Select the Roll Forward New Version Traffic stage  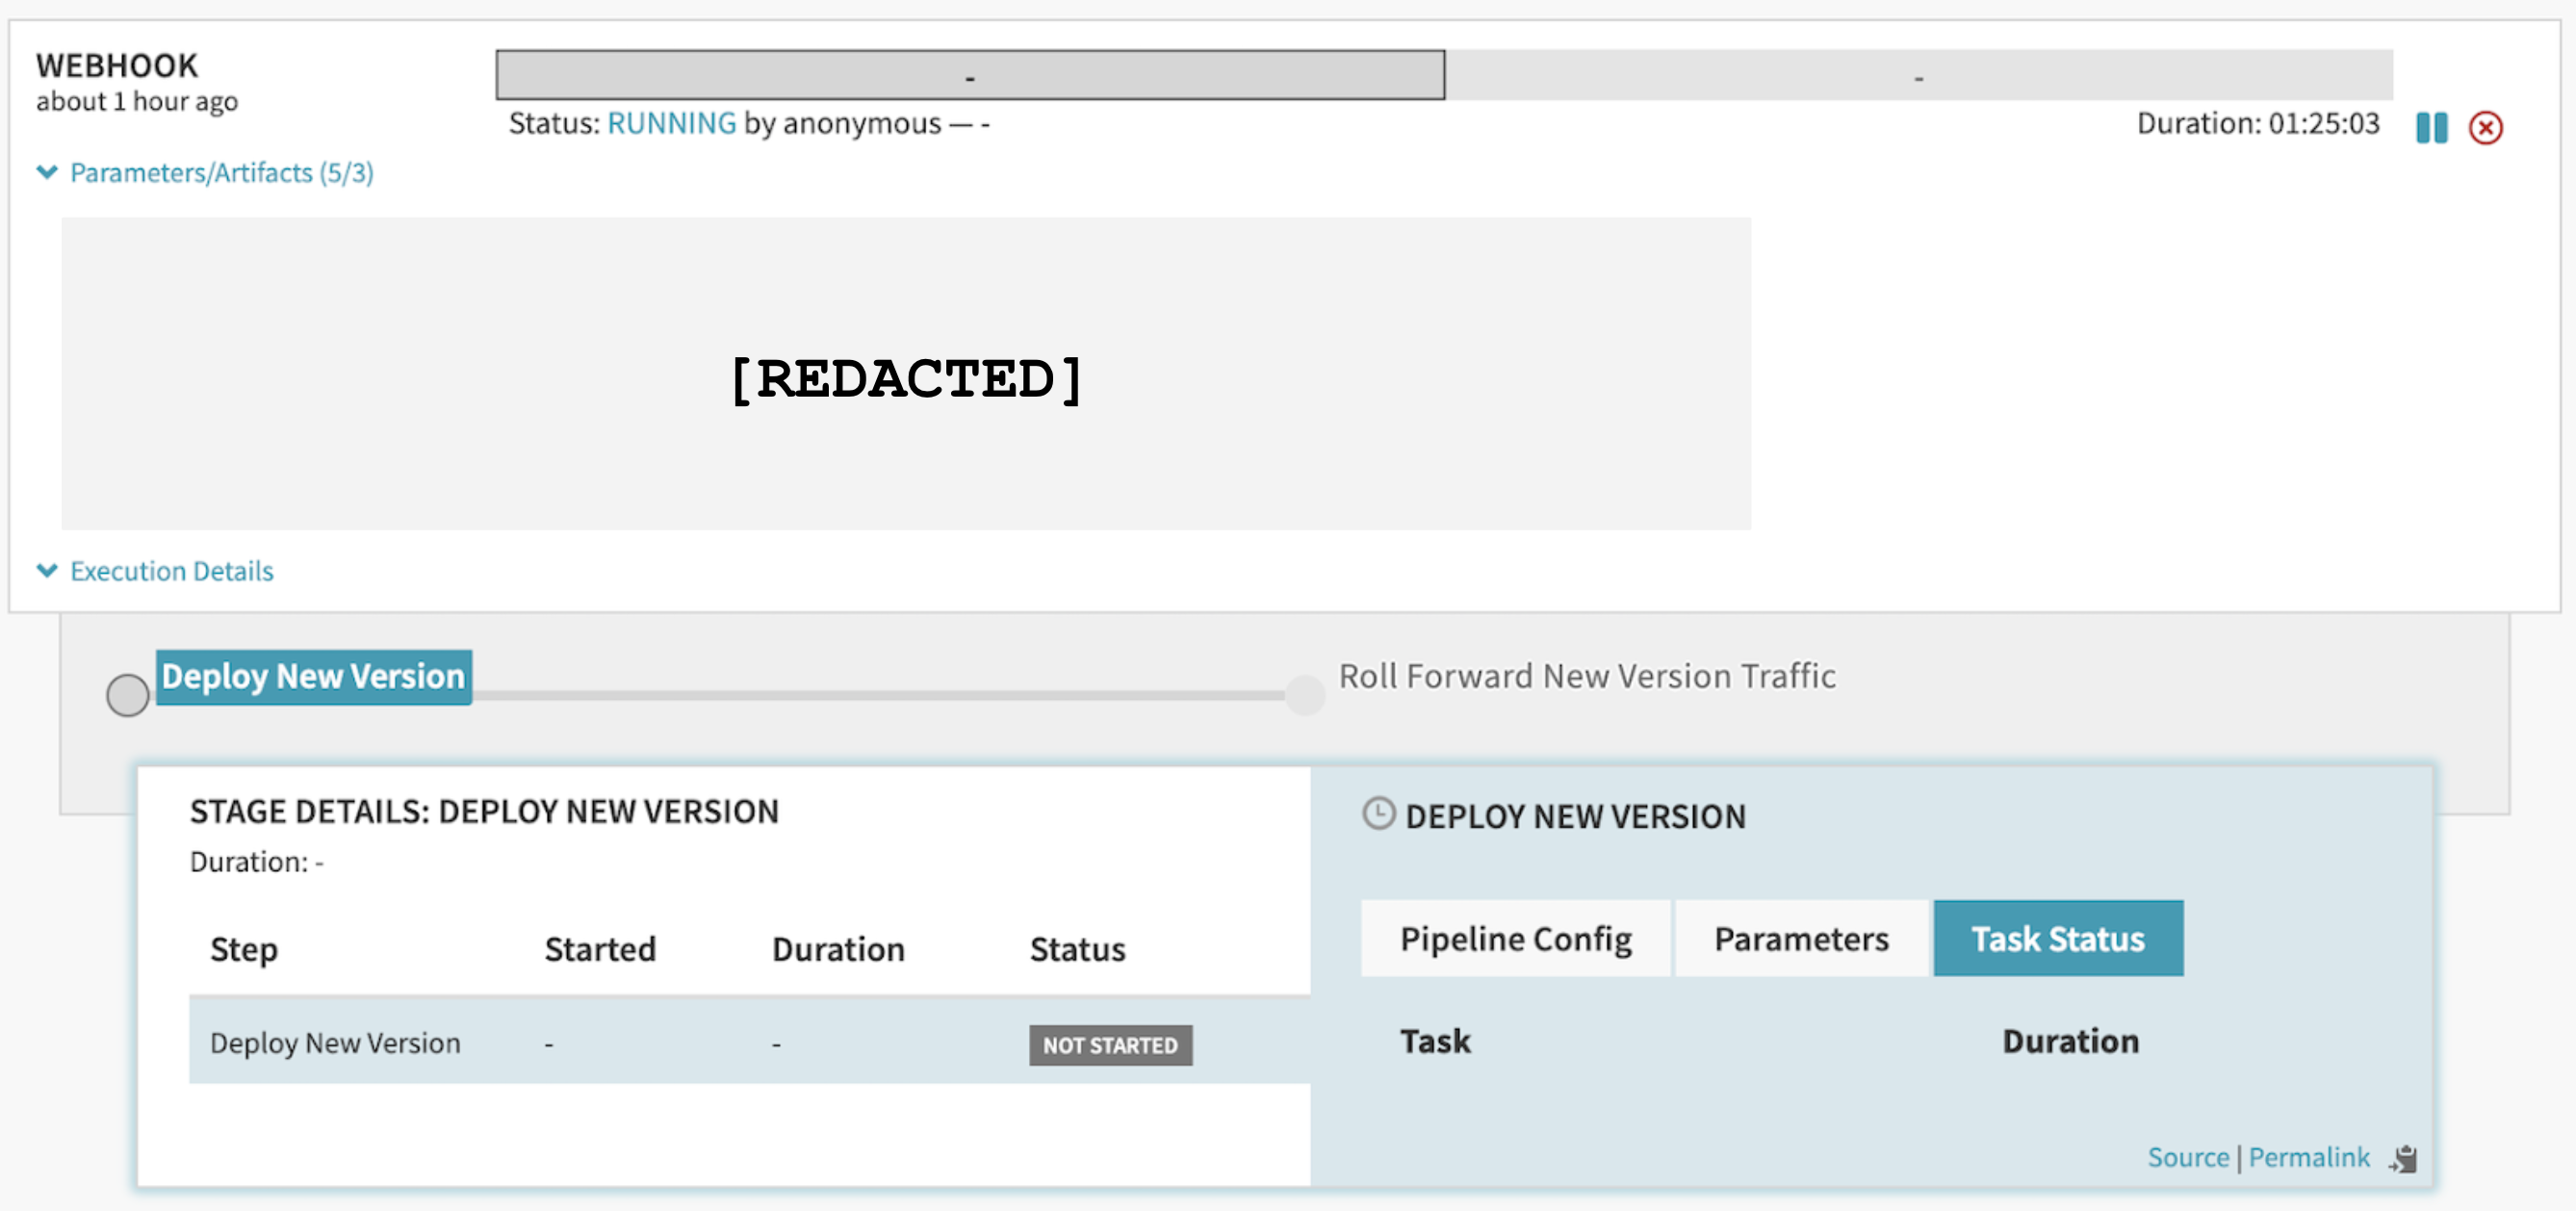[x=1587, y=676]
